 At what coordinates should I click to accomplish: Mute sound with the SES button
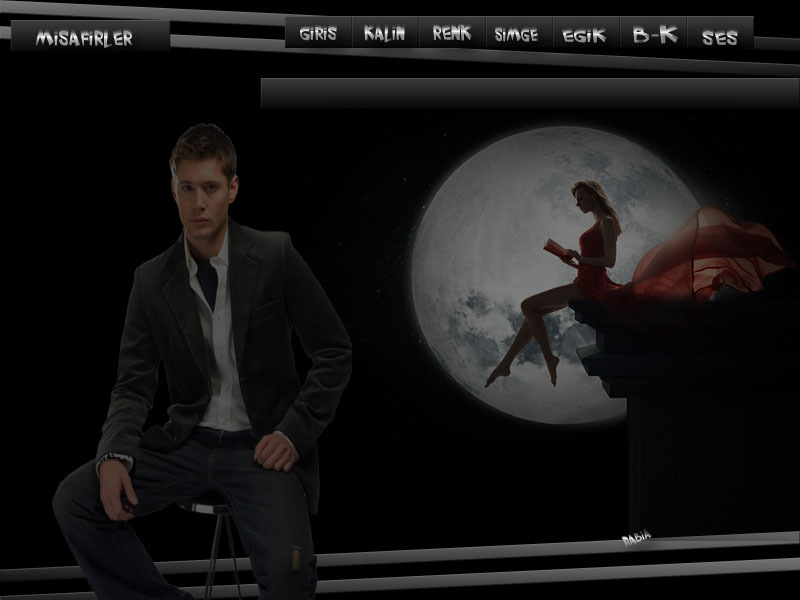720,37
